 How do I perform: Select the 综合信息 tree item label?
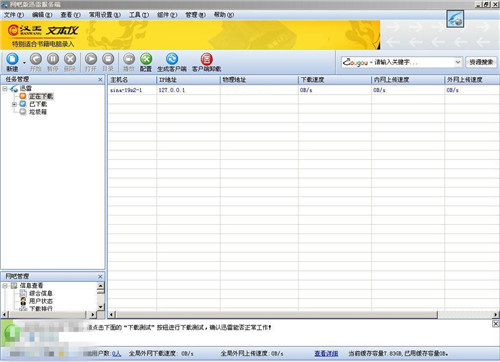pos(41,293)
